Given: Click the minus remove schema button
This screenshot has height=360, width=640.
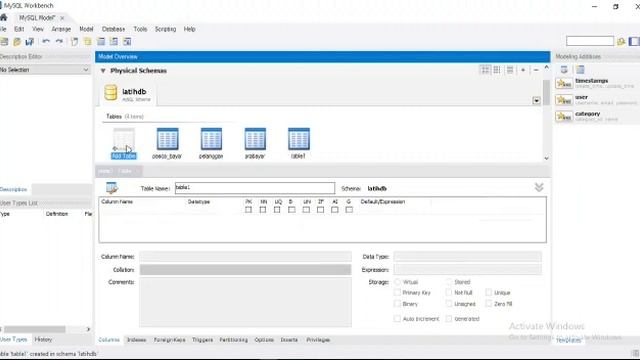Looking at the screenshot, I should coord(536,70).
